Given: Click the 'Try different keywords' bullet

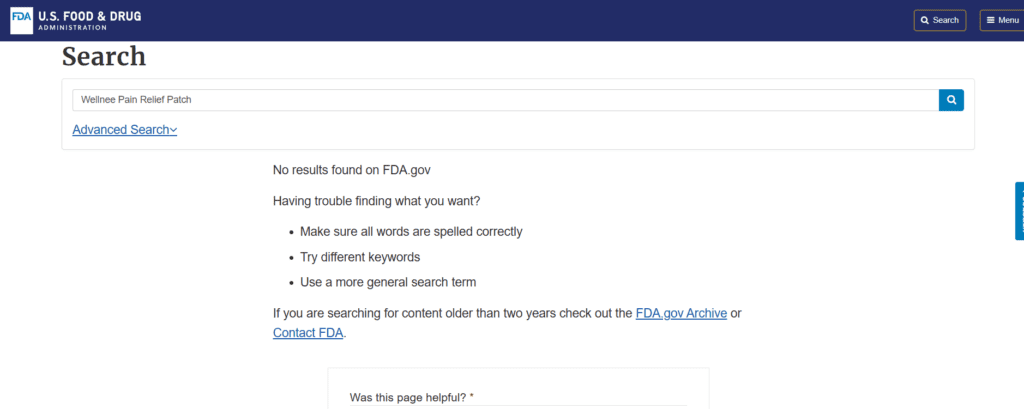Looking at the screenshot, I should coord(360,257).
